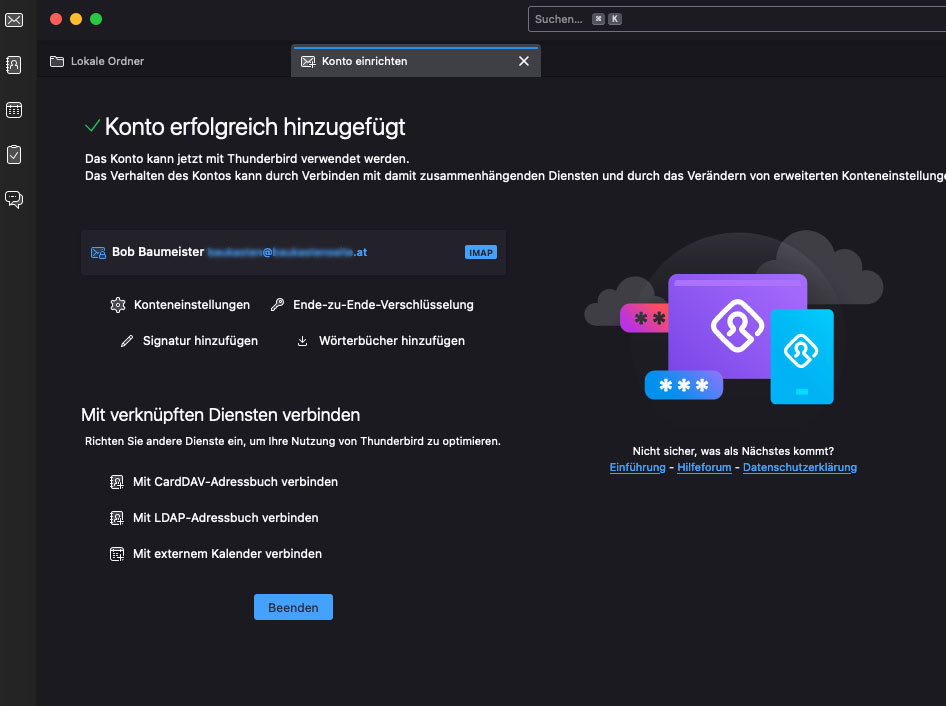Viewport: 946px width, 706px height.
Task: Open the Tasks space
Action: tap(14, 154)
